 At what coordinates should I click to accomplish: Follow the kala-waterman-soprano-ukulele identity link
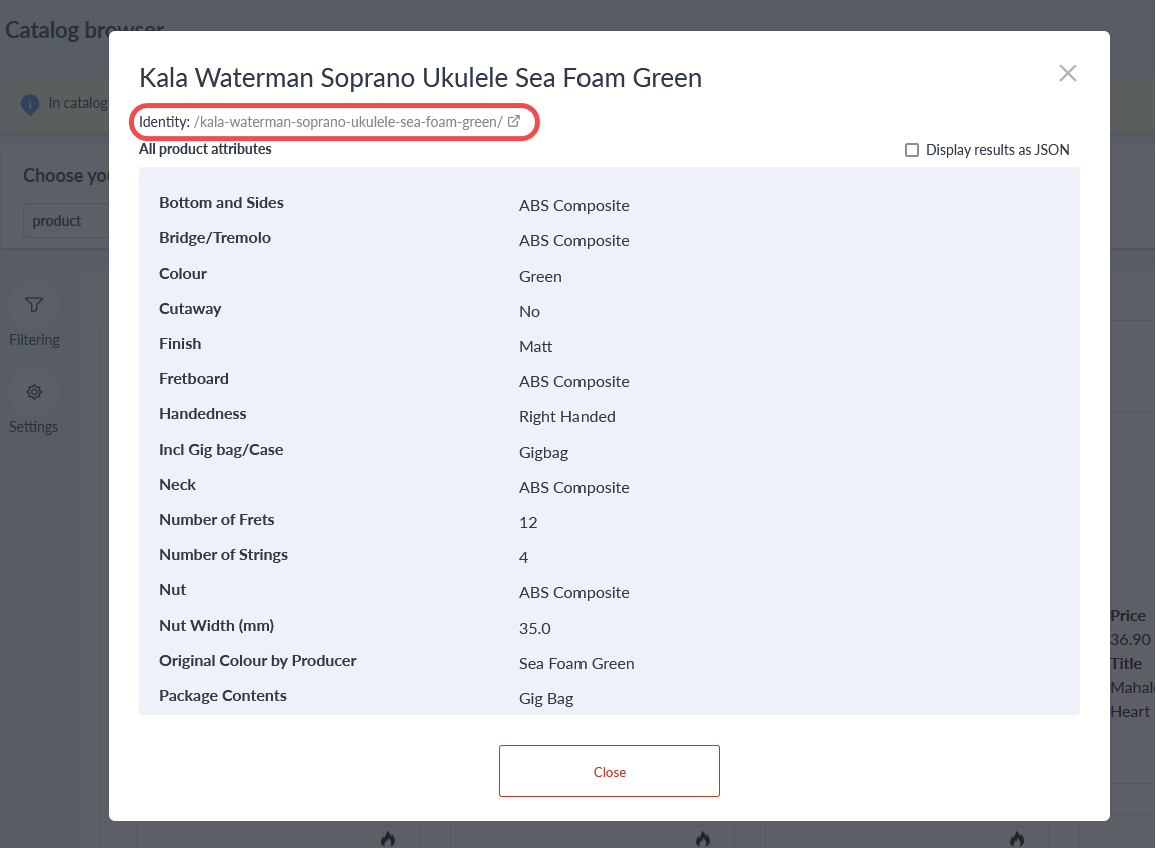coord(348,122)
